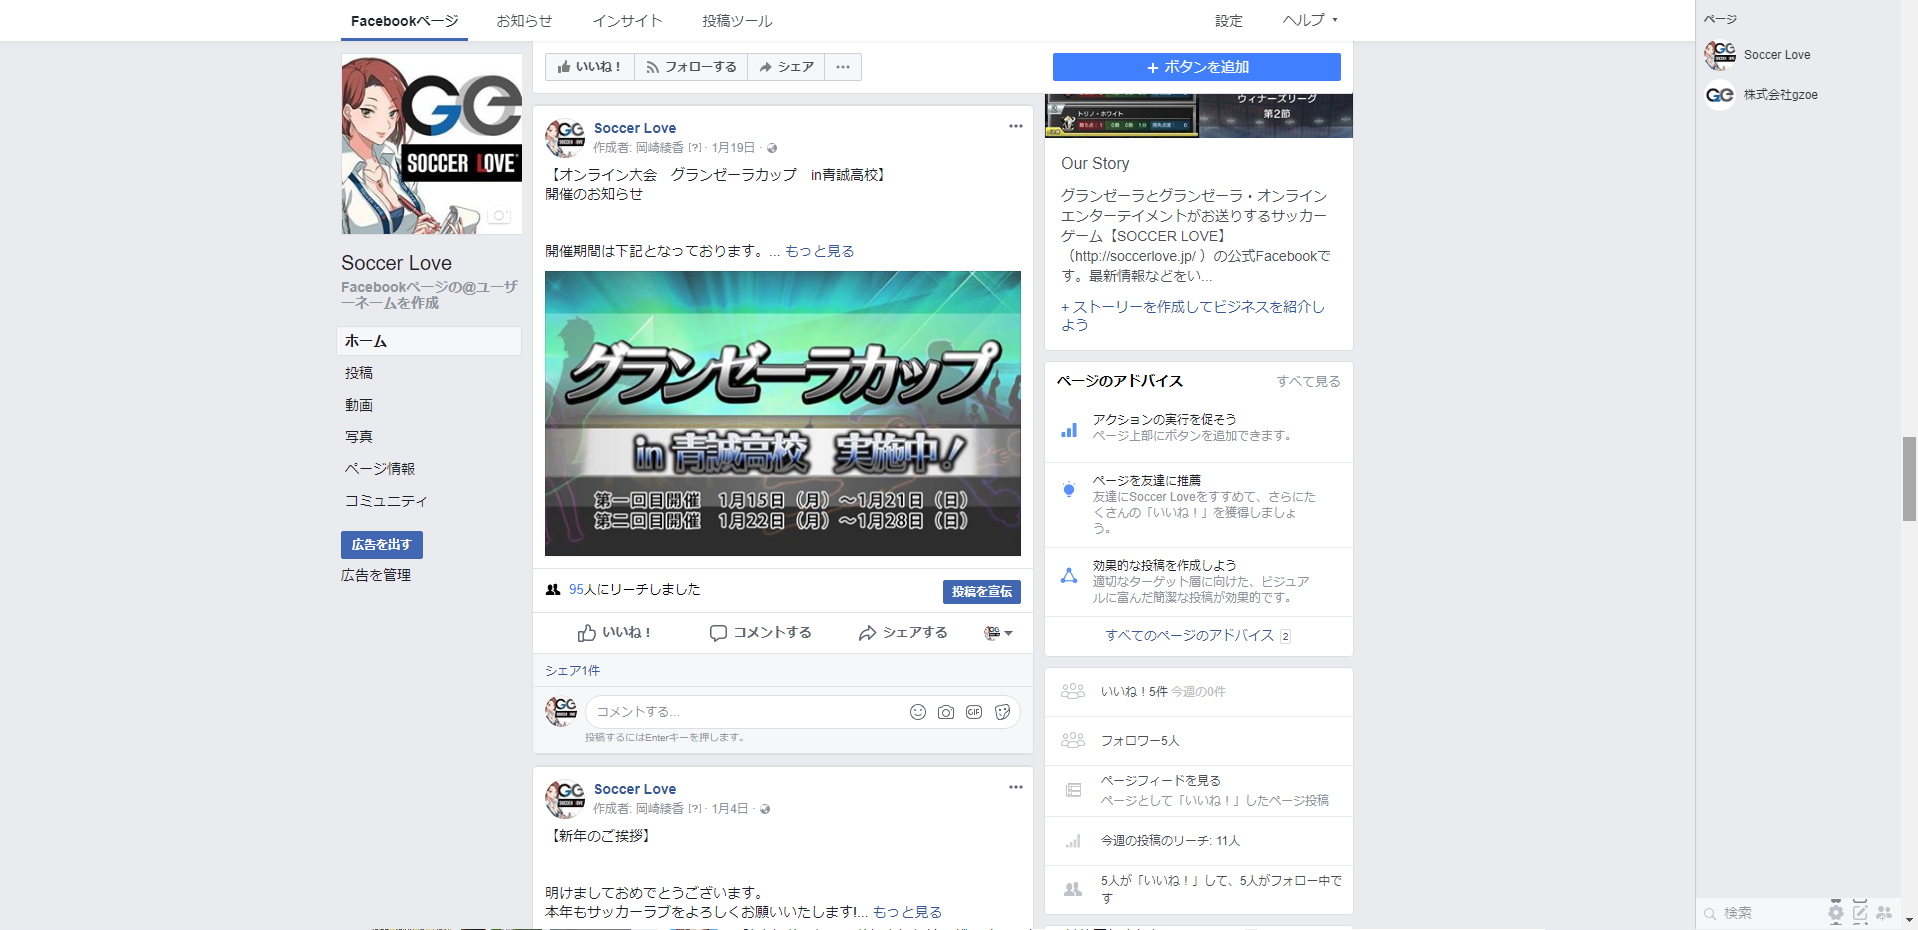Click the シェア button in page header
Screen dimensions: 1918x930
click(786, 67)
